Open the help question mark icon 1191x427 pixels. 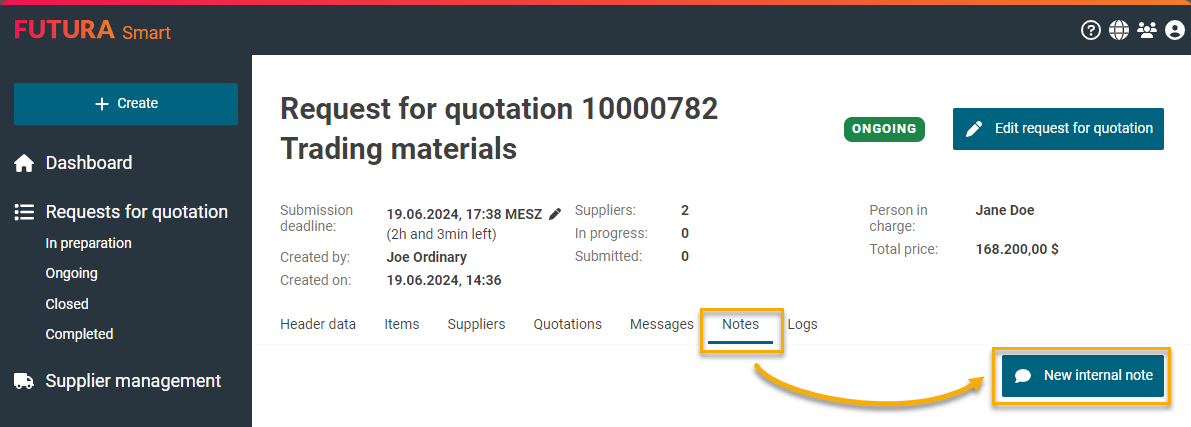1091,31
